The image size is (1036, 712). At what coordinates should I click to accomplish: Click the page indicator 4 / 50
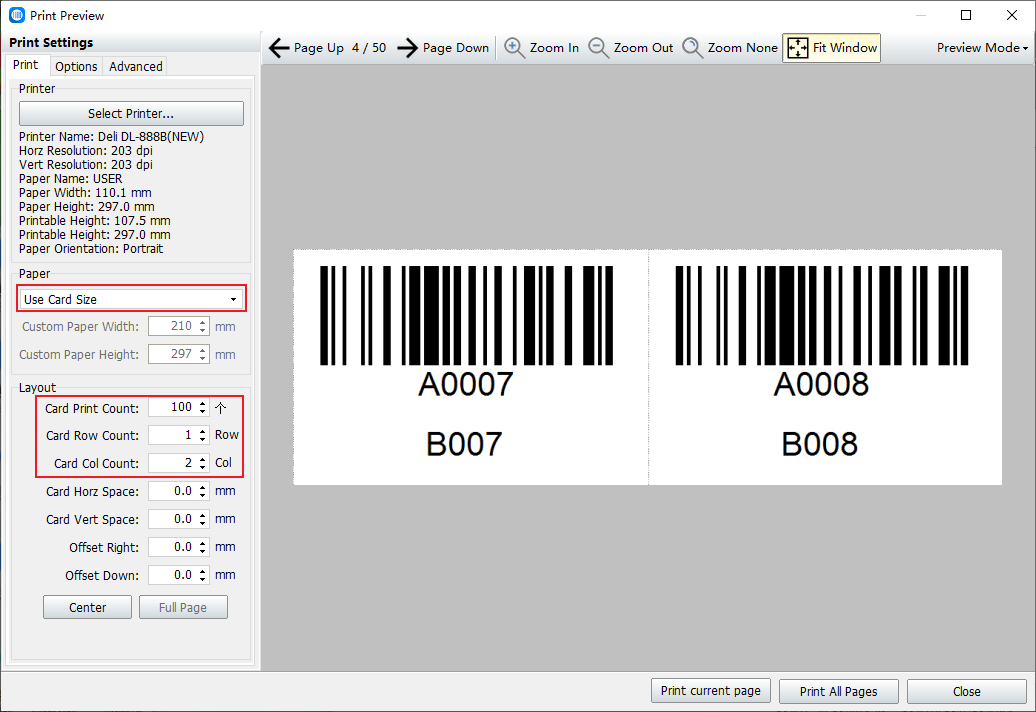(x=369, y=48)
